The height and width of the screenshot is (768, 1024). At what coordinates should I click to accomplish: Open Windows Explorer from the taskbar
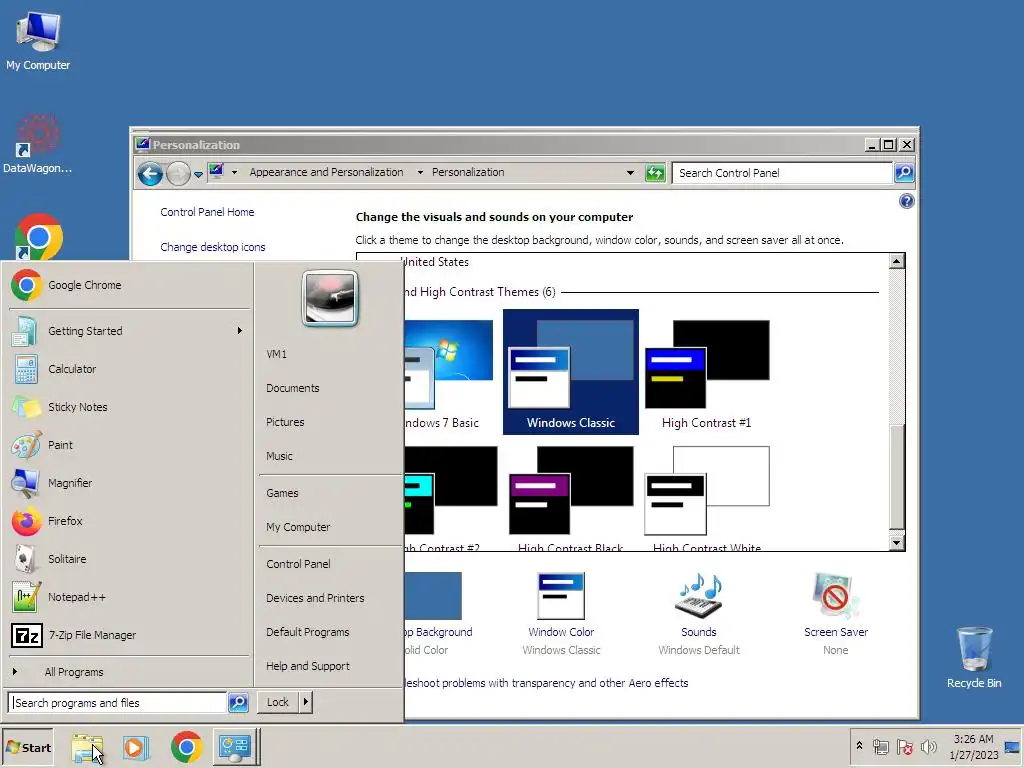[x=87, y=747]
